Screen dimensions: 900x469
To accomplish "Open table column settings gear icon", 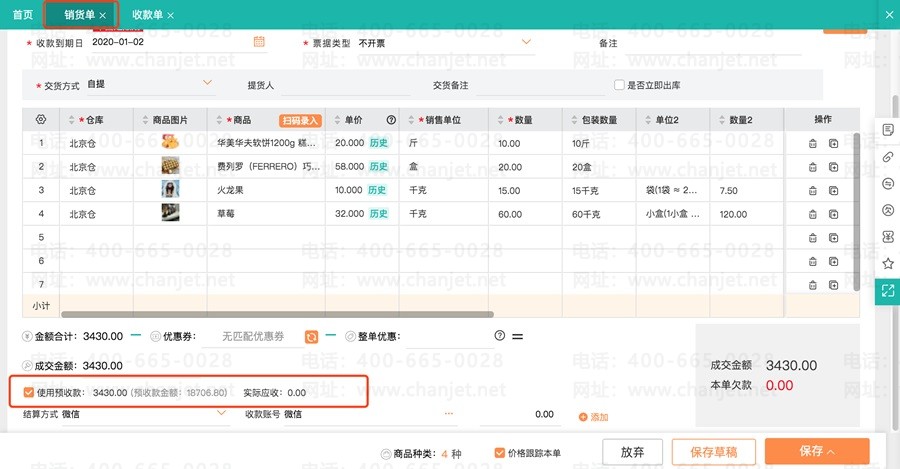I will tap(41, 120).
